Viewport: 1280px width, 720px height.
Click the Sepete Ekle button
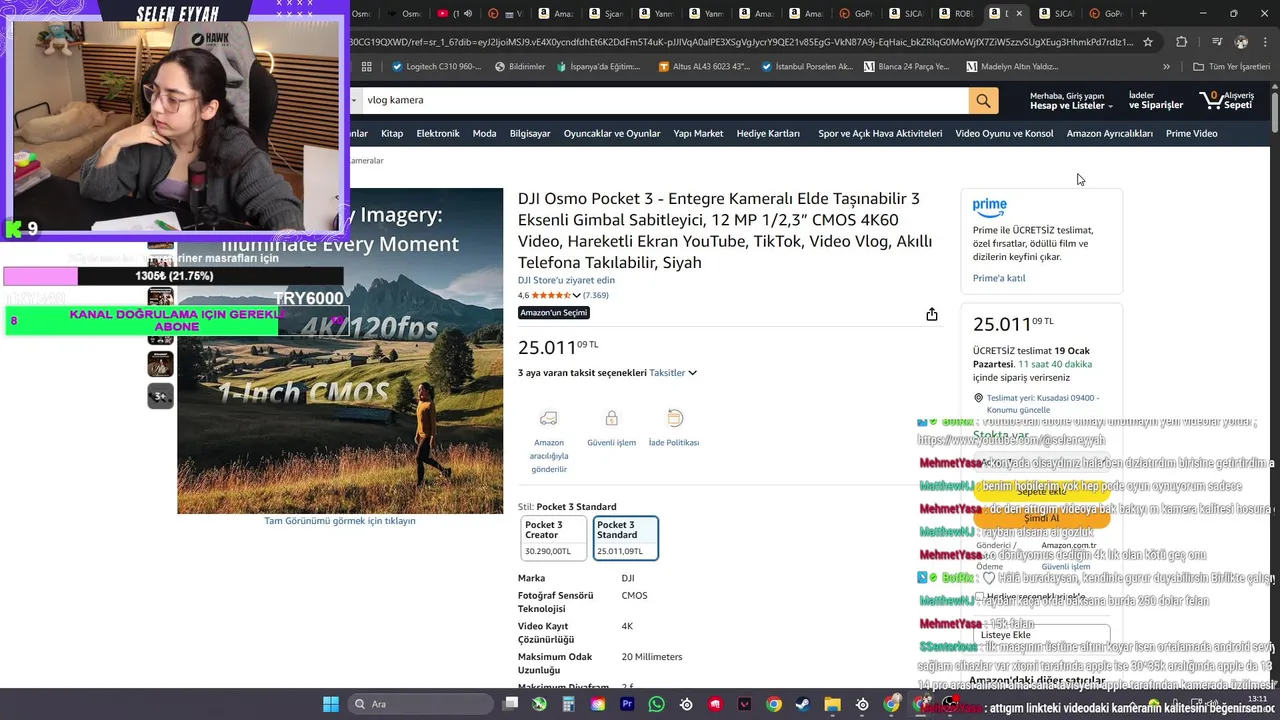(x=1041, y=491)
